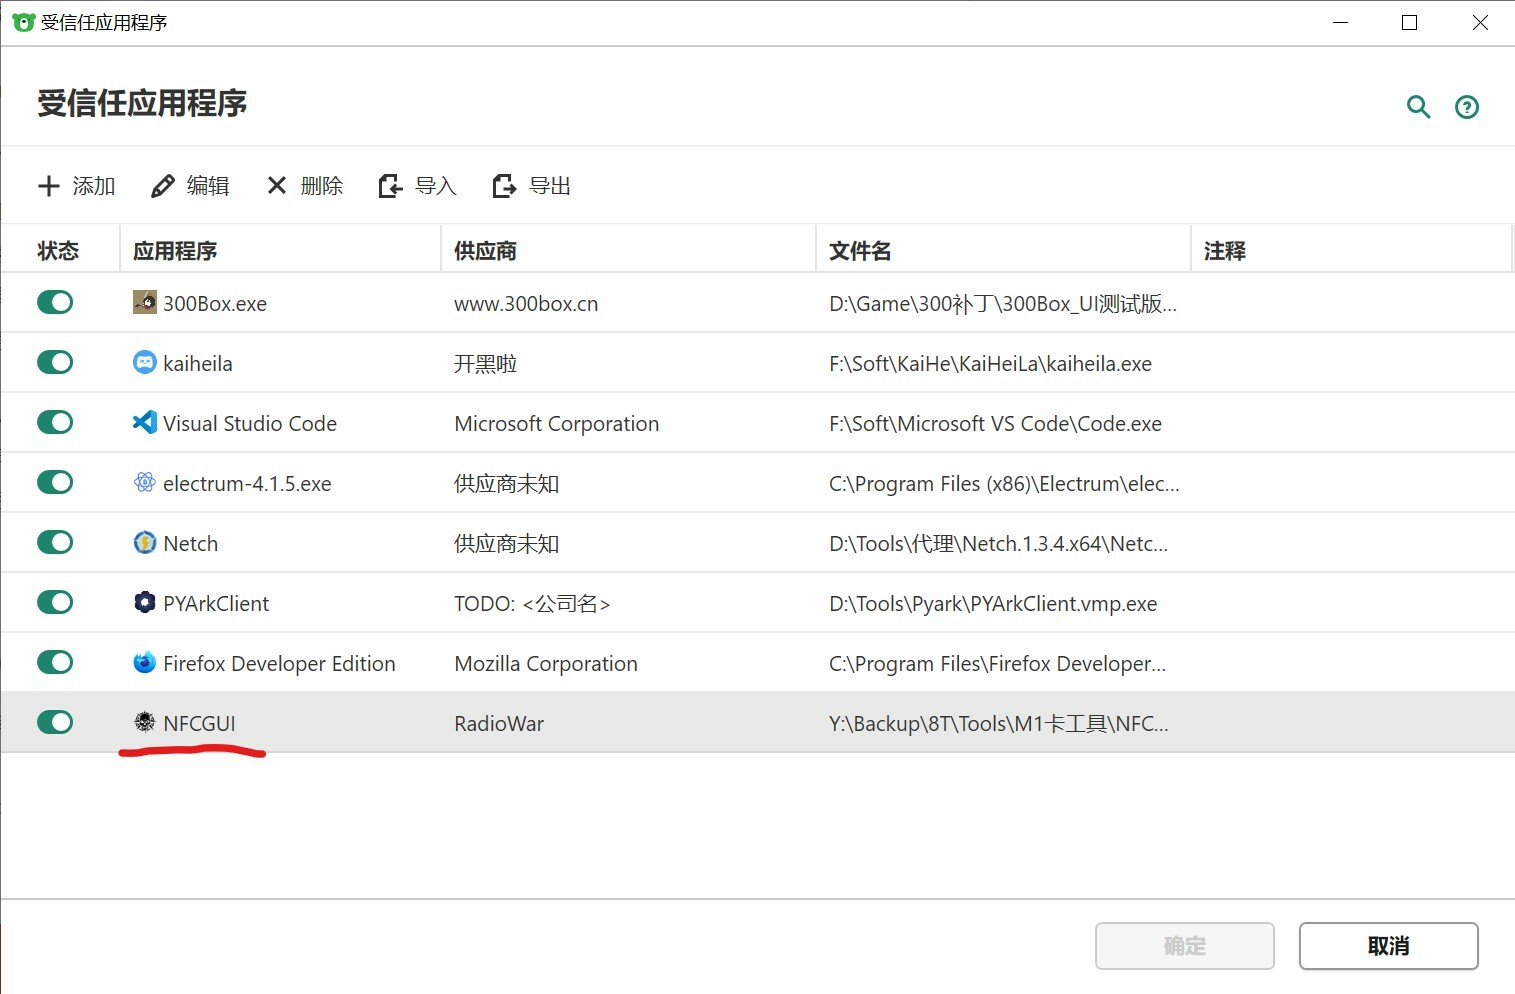
Task: Click the electrum-4.1.5.exe atom icon
Action: (145, 482)
